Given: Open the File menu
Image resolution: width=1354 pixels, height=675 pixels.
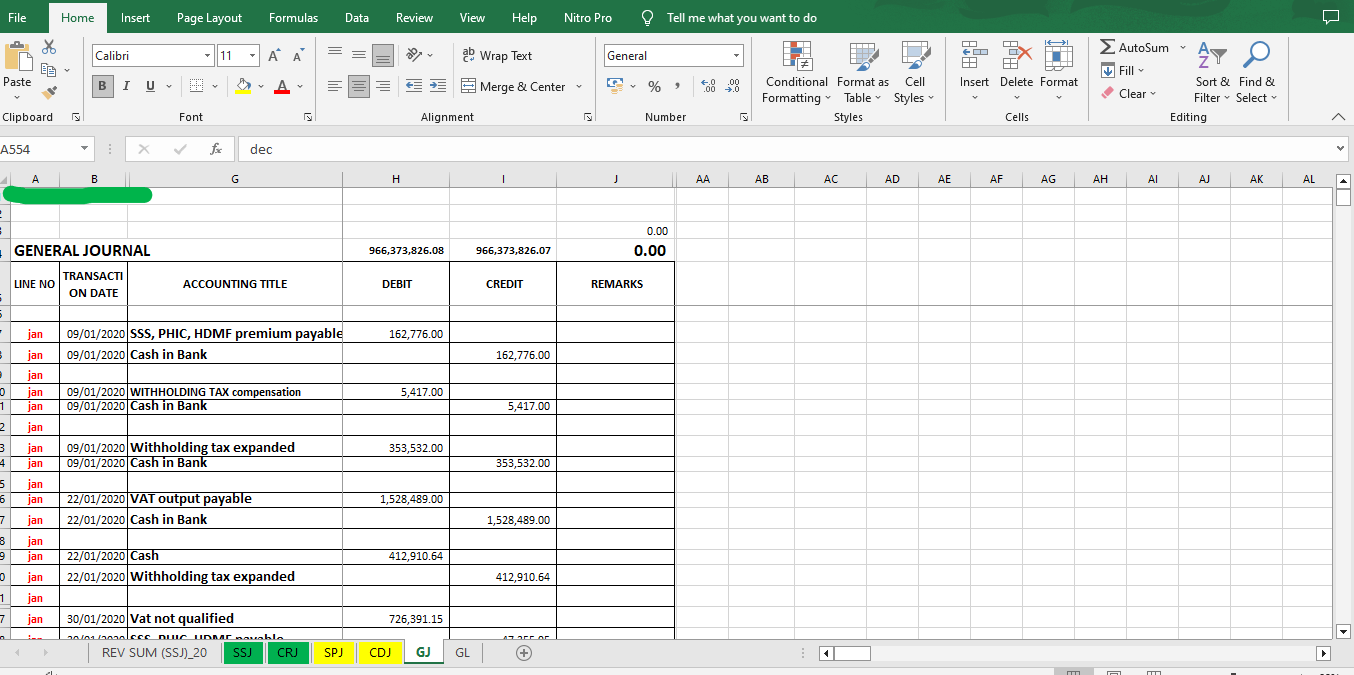Looking at the screenshot, I should (x=17, y=17).
